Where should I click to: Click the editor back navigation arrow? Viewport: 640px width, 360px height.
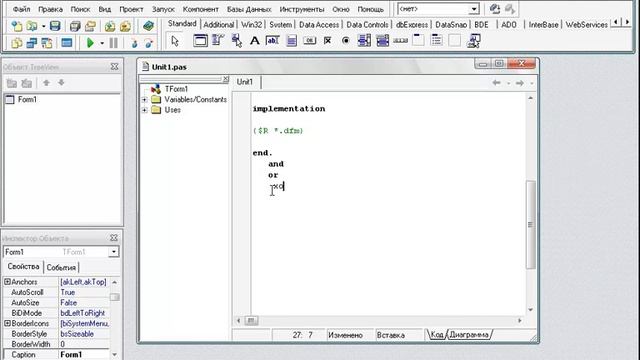pyautogui.click(x=496, y=83)
